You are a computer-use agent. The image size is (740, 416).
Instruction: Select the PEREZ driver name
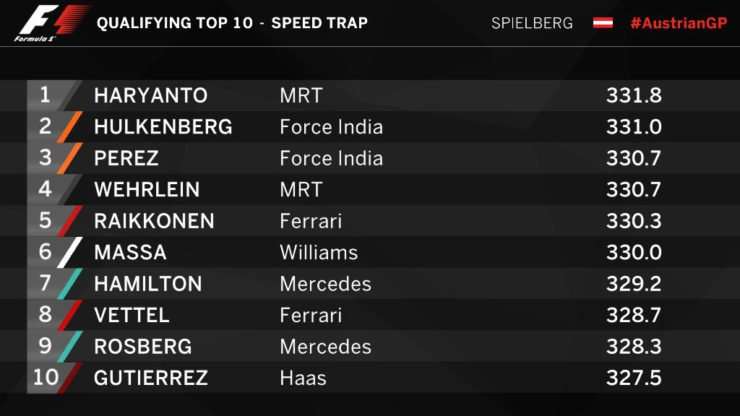tap(126, 158)
